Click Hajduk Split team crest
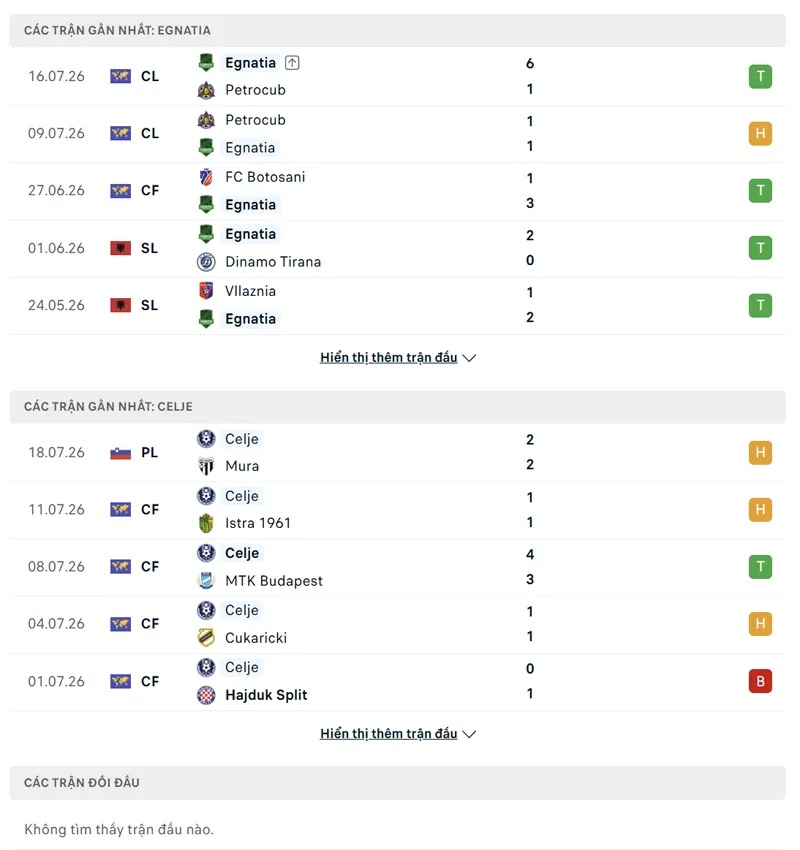 [206, 695]
